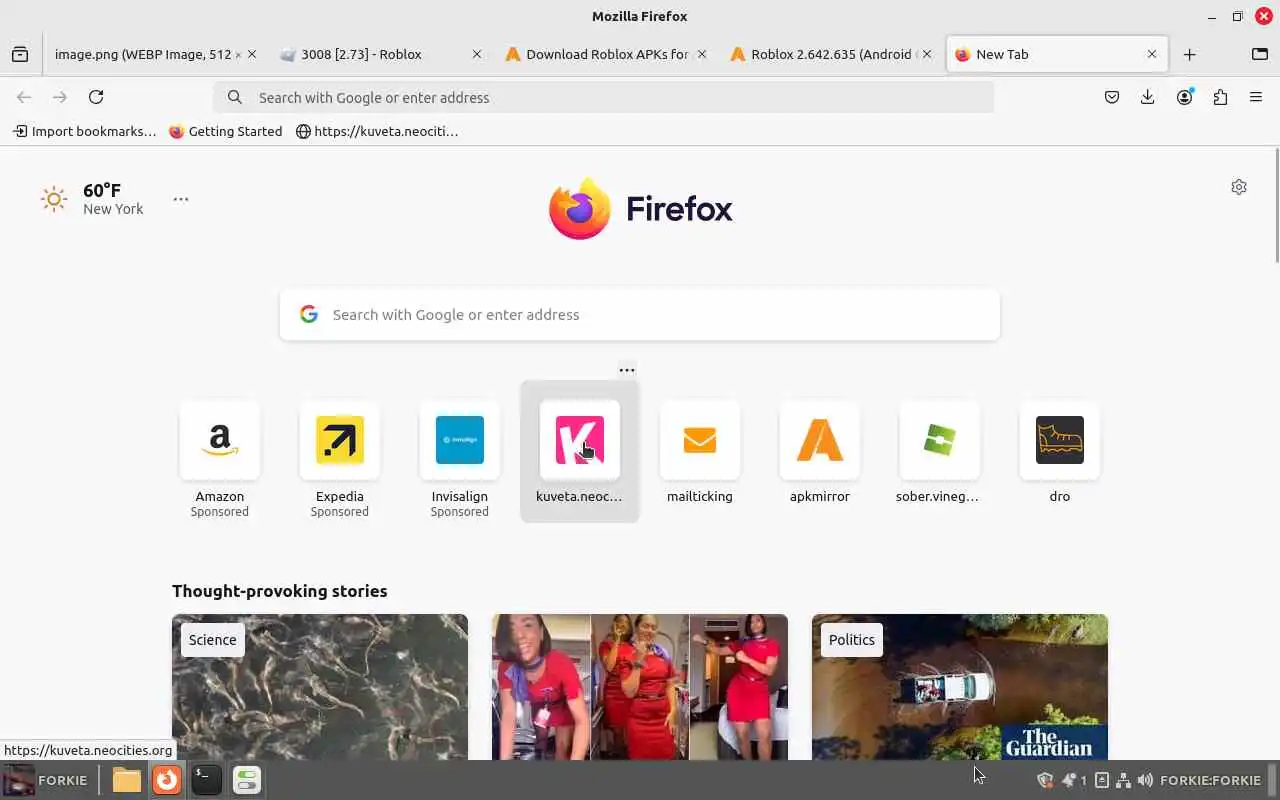Click the removable drives tray icon

coord(1102,780)
